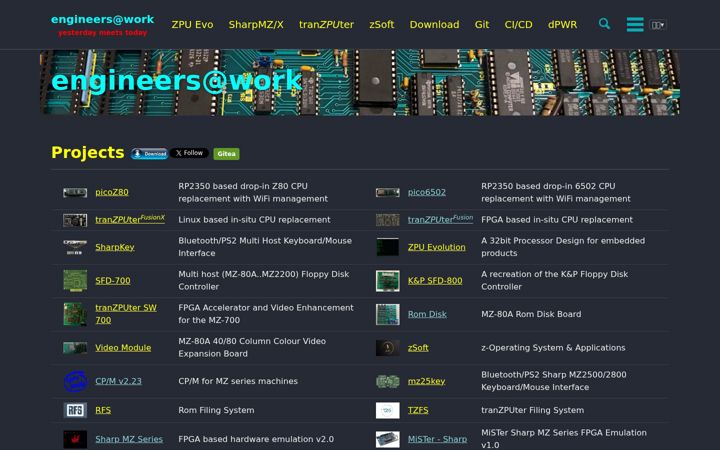Click the RFS logo icon
The height and width of the screenshot is (450, 720).
click(x=75, y=410)
